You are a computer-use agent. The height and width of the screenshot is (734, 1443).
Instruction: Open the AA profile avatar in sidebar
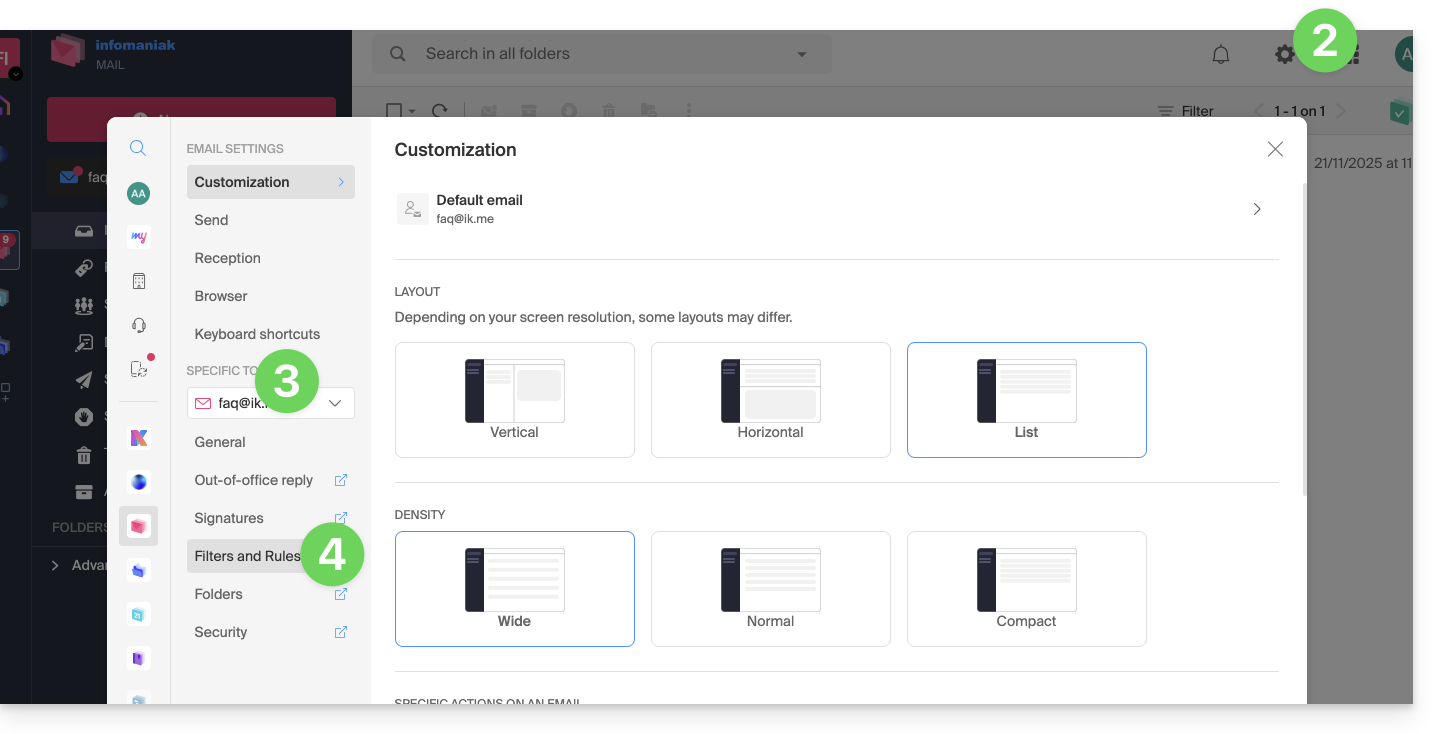pos(138,194)
